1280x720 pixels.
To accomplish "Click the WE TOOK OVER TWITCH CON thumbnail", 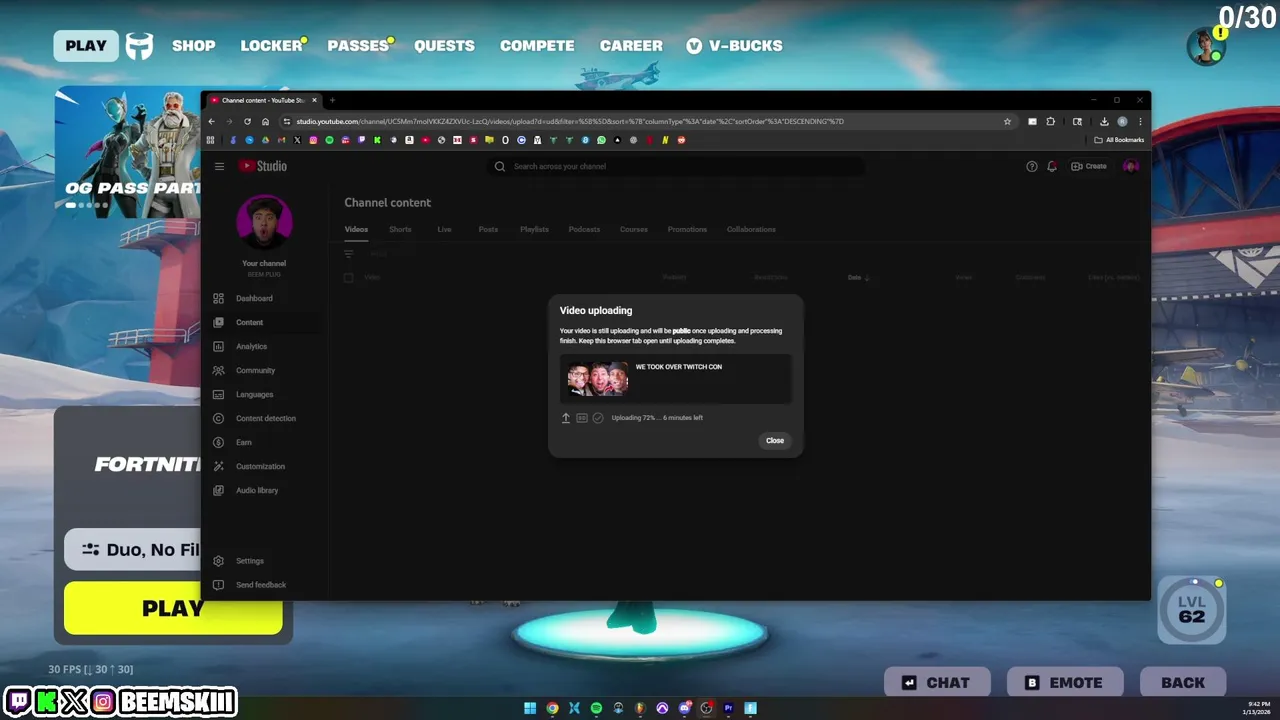I will coord(598,379).
